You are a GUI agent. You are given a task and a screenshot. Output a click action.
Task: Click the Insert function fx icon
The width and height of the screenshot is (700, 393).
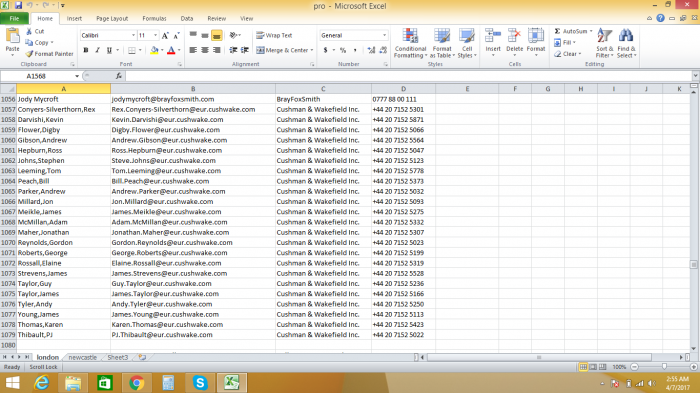tap(119, 76)
